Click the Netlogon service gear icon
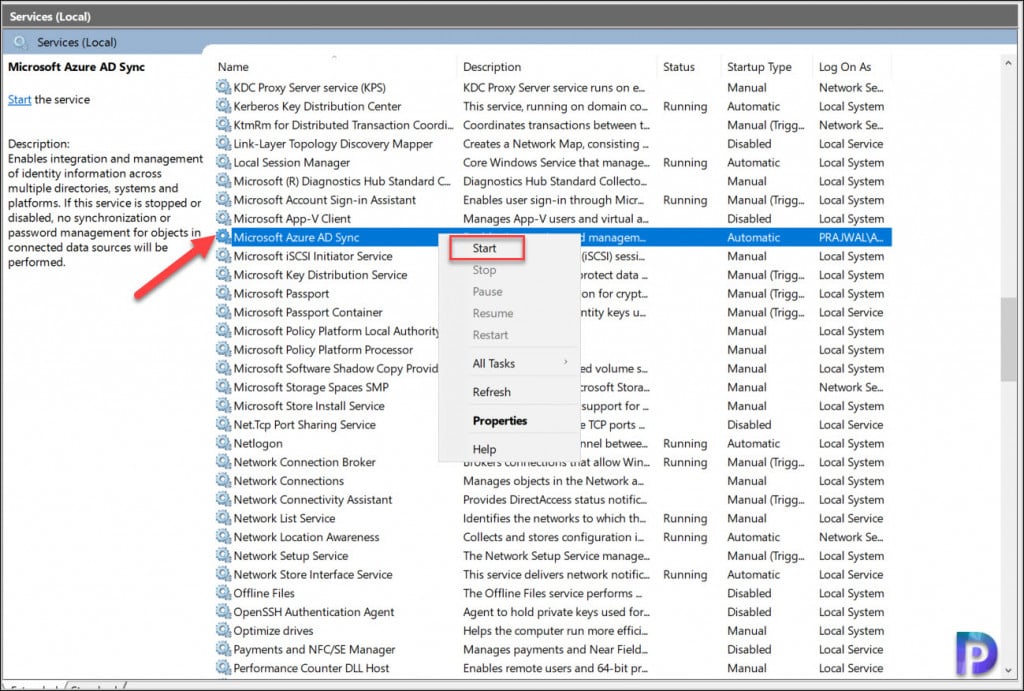This screenshot has width=1024, height=691. point(223,443)
